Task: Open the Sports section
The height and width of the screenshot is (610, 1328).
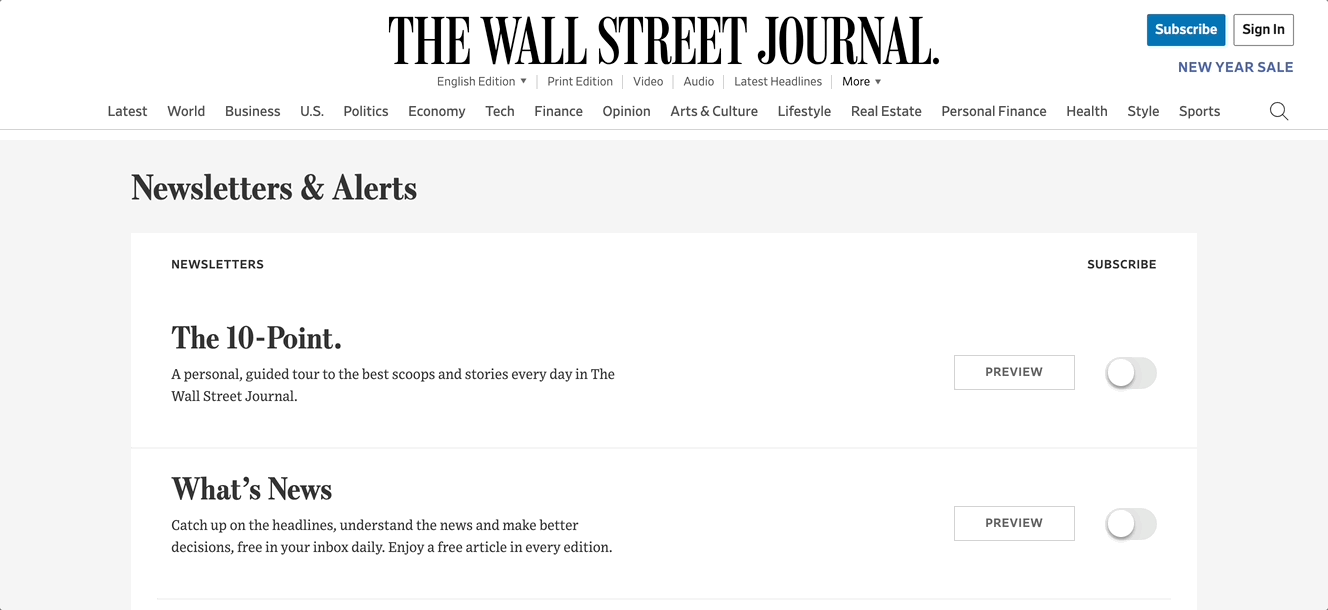Action: point(1199,111)
